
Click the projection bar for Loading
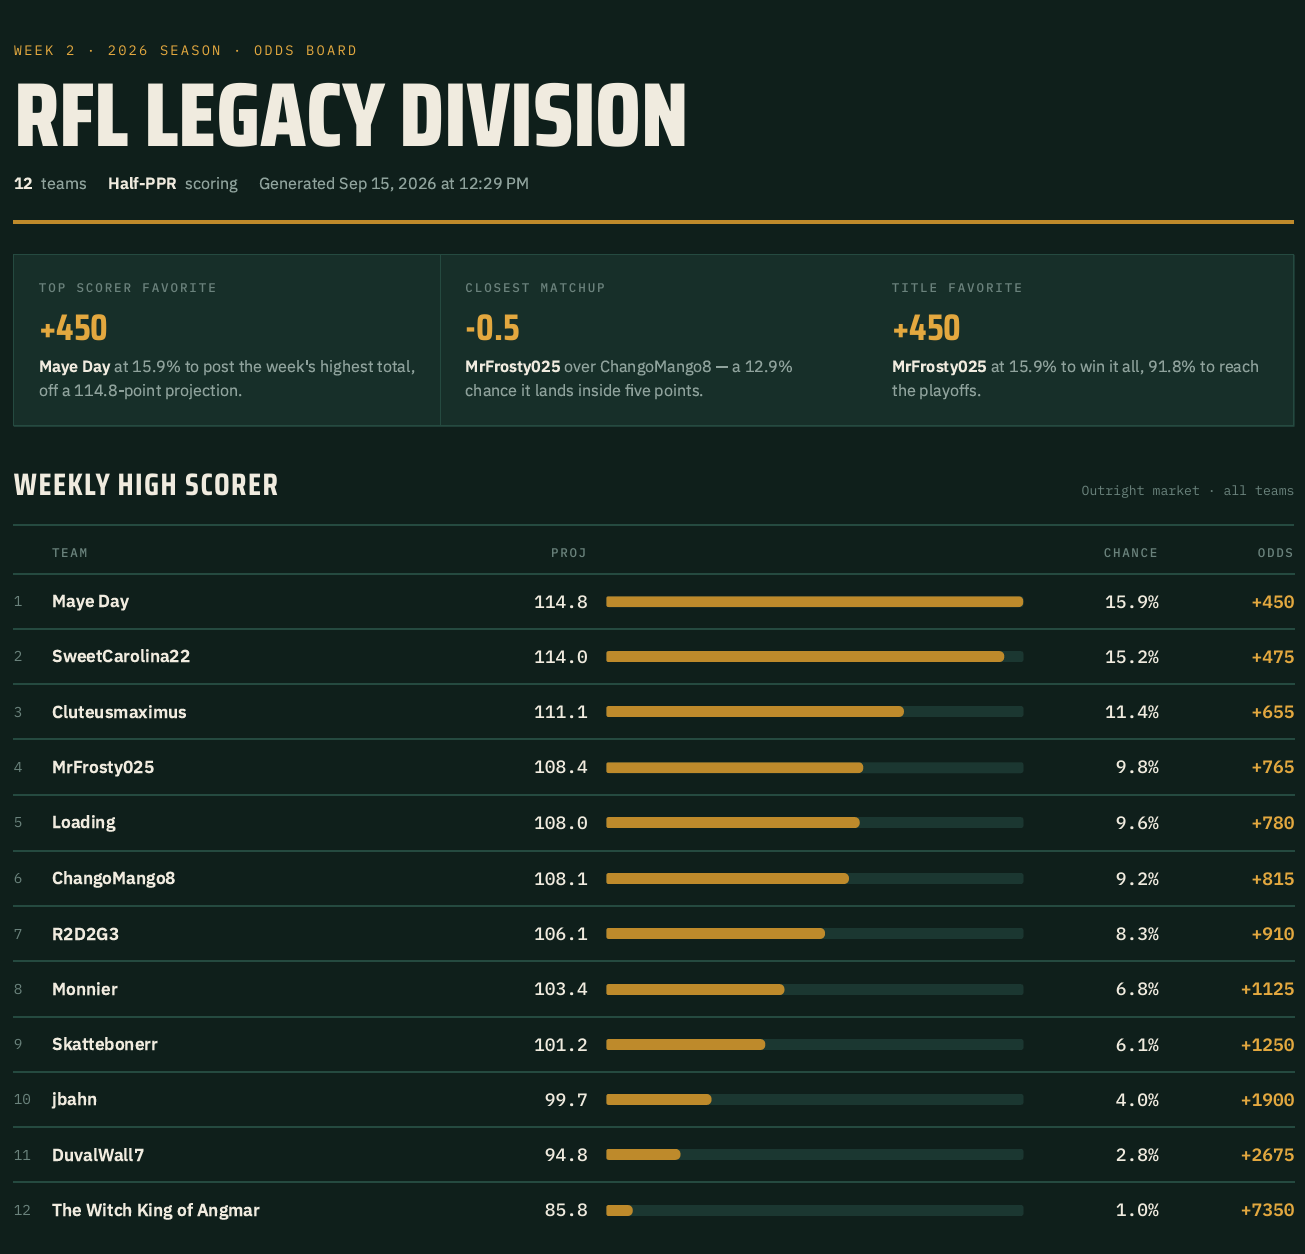[814, 823]
